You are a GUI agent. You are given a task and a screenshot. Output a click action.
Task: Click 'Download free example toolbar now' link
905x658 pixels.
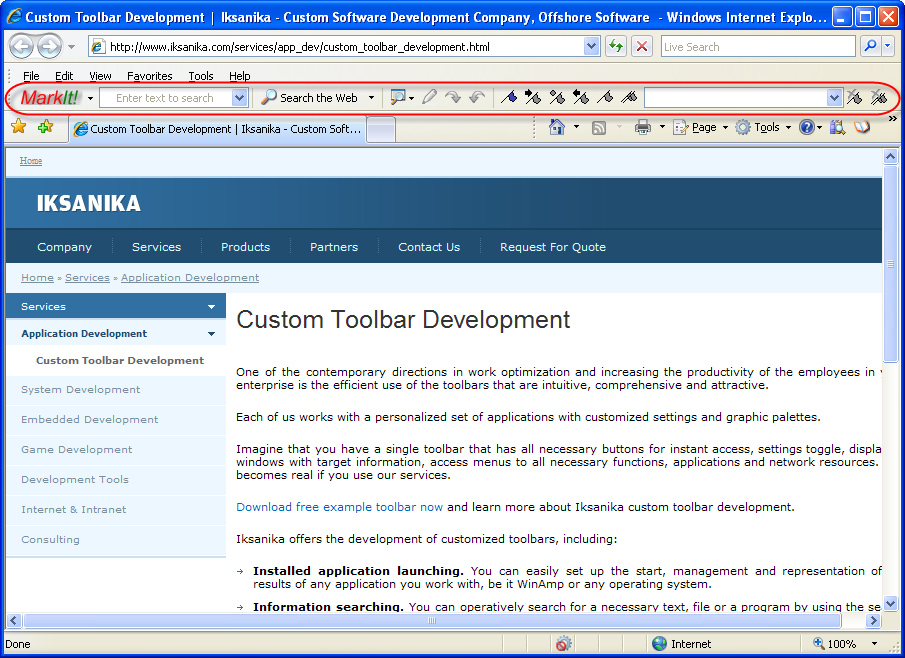tap(339, 507)
